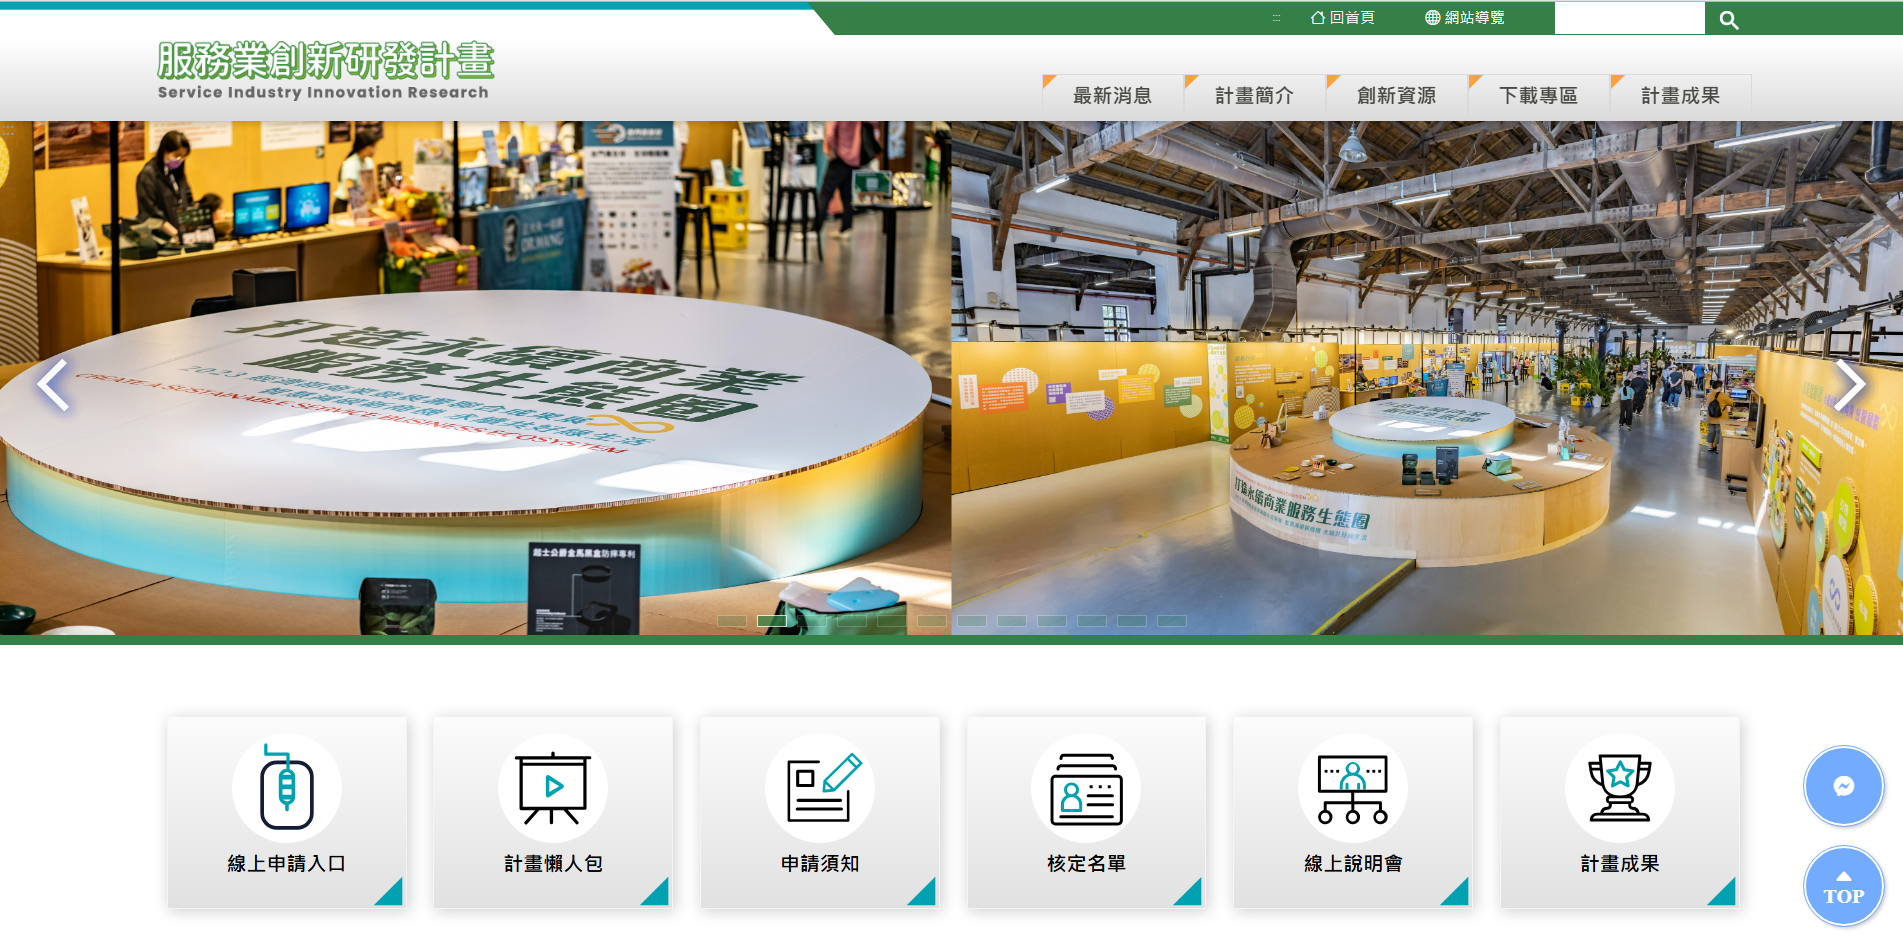Image resolution: width=1903 pixels, height=944 pixels.
Task: Click the 線上說明會 webinar icon
Action: coord(1352,789)
